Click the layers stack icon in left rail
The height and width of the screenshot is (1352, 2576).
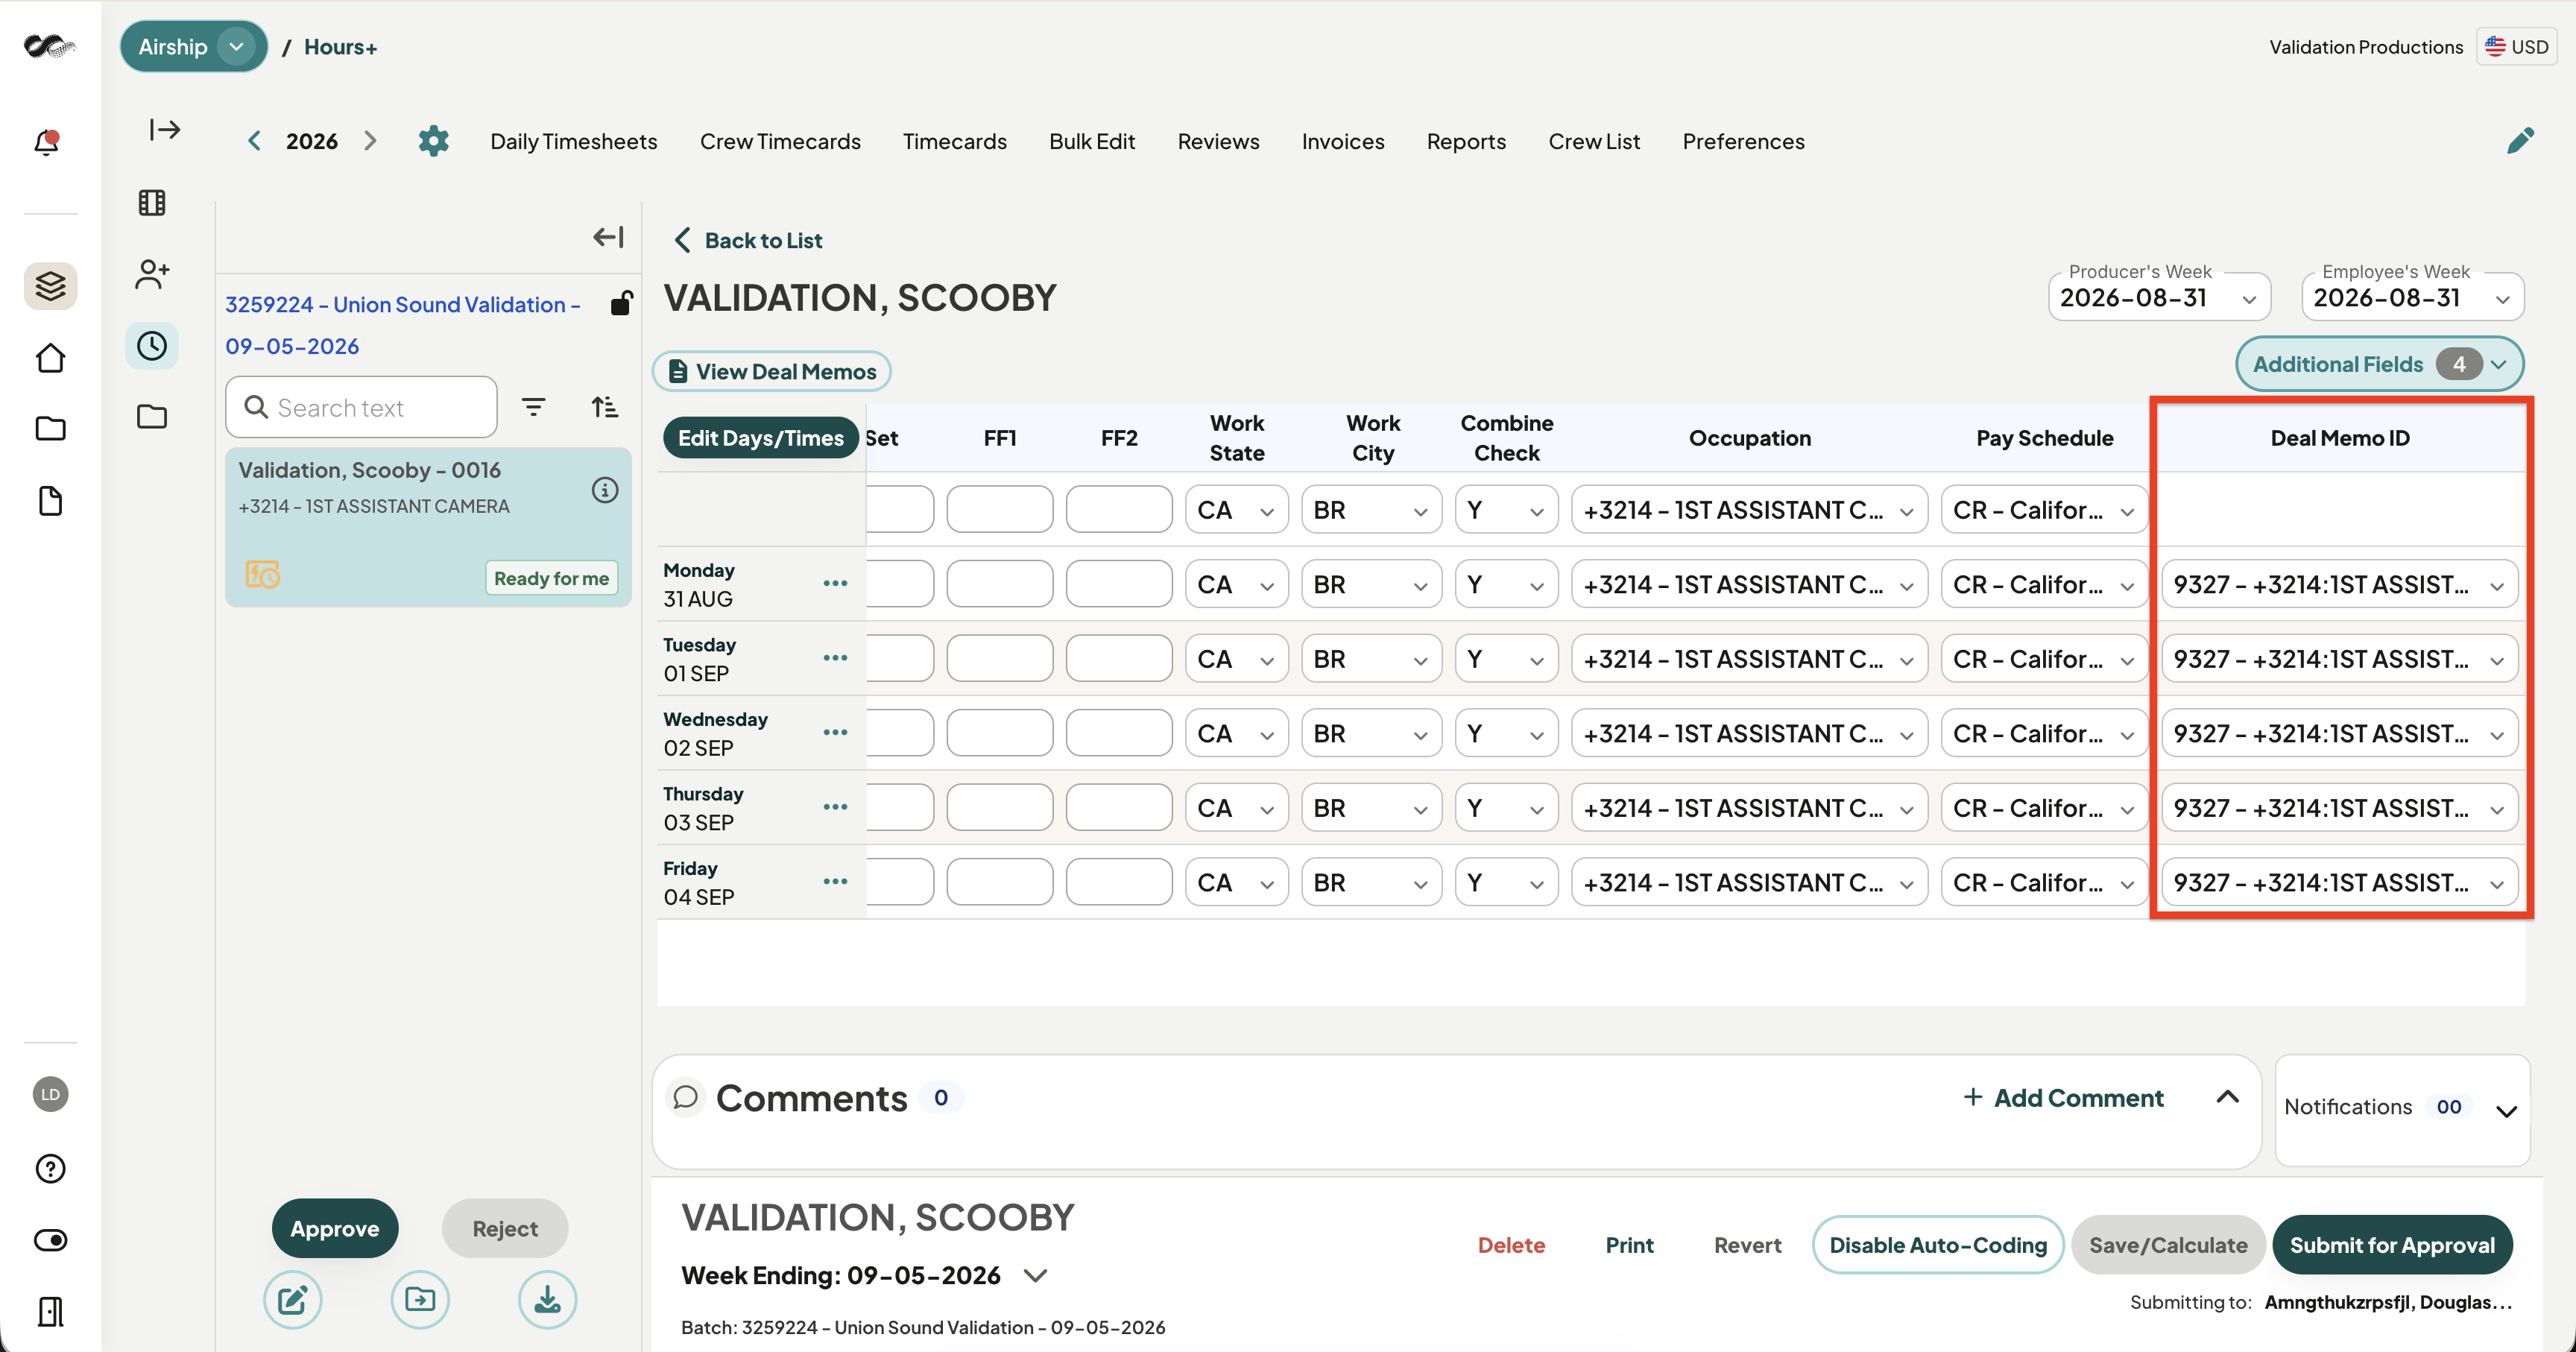click(x=50, y=286)
